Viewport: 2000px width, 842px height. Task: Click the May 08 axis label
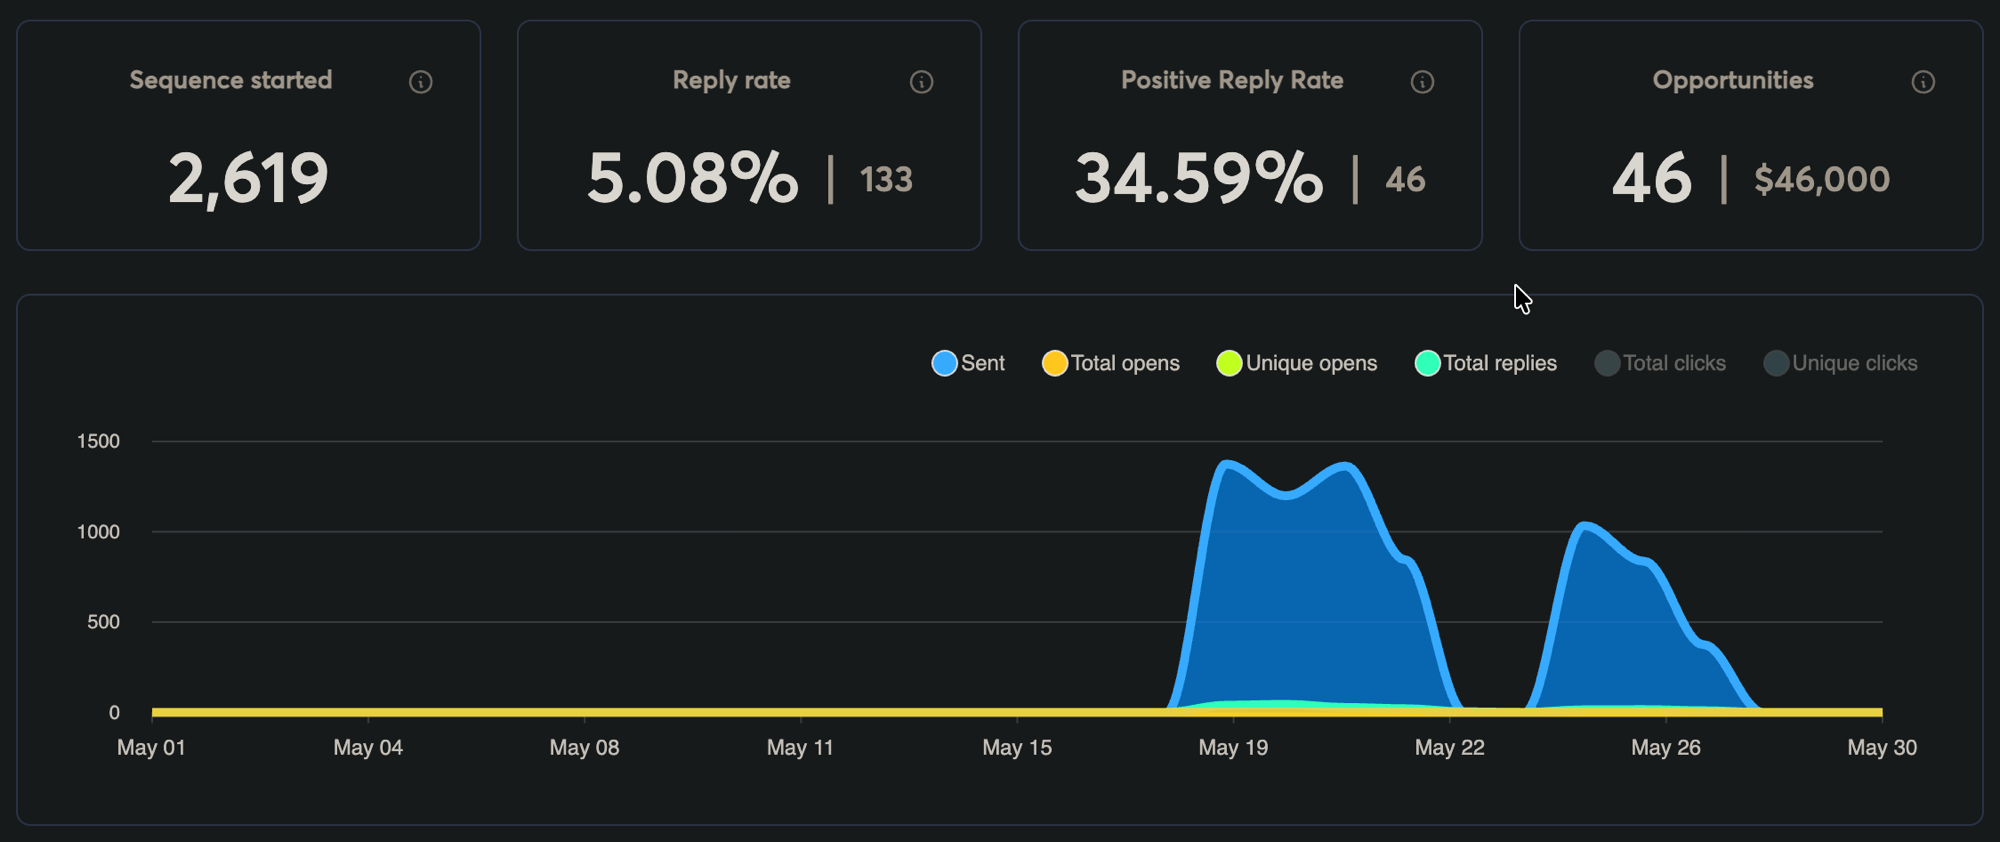click(584, 748)
